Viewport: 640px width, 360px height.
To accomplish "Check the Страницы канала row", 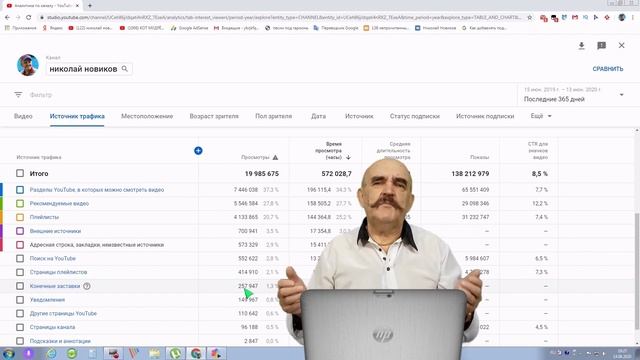I will [20, 327].
